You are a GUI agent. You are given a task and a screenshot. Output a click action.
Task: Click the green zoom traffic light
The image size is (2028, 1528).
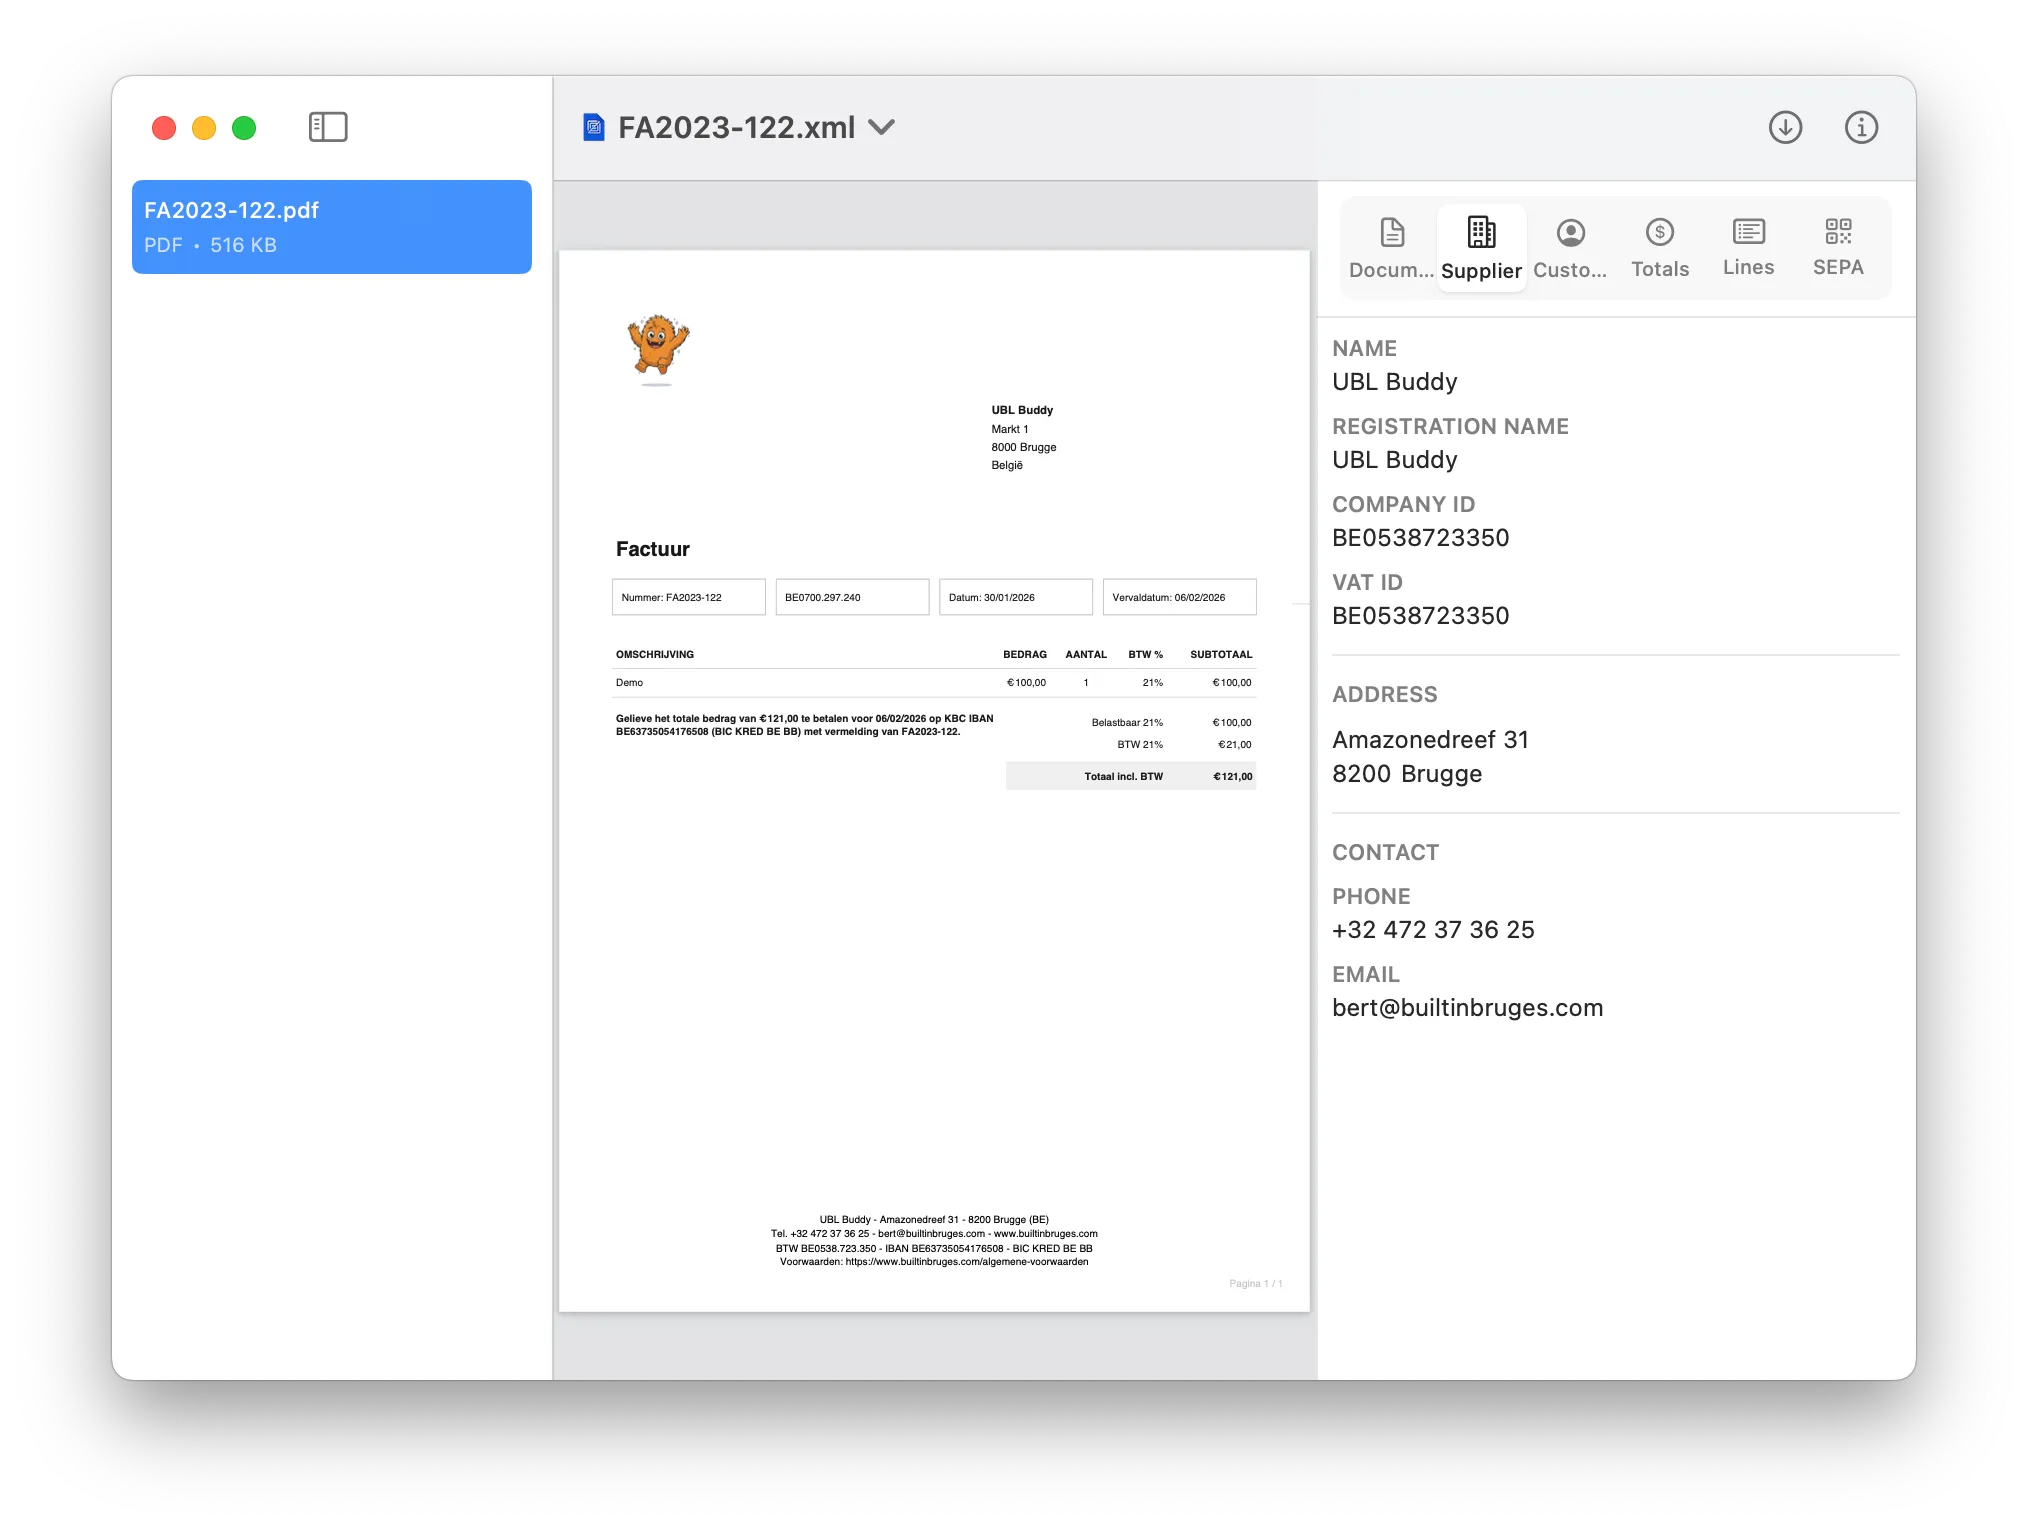pyautogui.click(x=242, y=128)
